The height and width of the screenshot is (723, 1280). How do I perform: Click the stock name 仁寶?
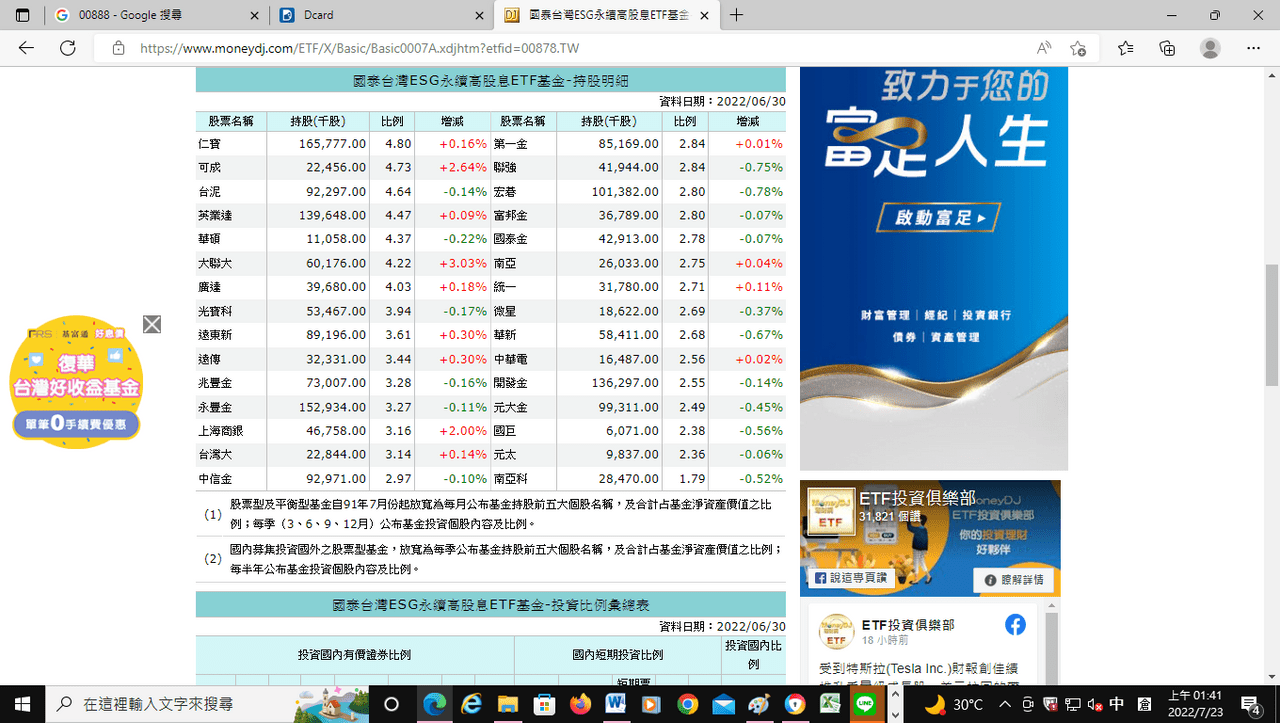point(209,144)
